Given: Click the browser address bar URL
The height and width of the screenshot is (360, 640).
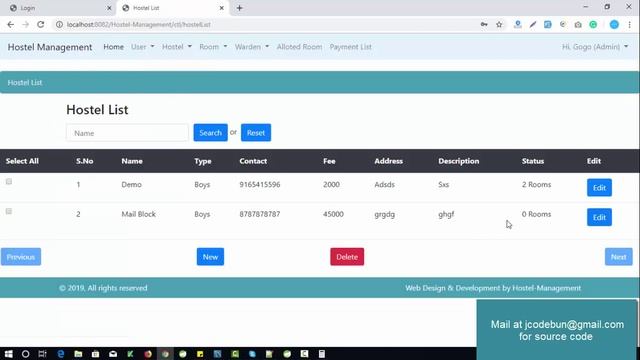Looking at the screenshot, I should pyautogui.click(x=139, y=24).
